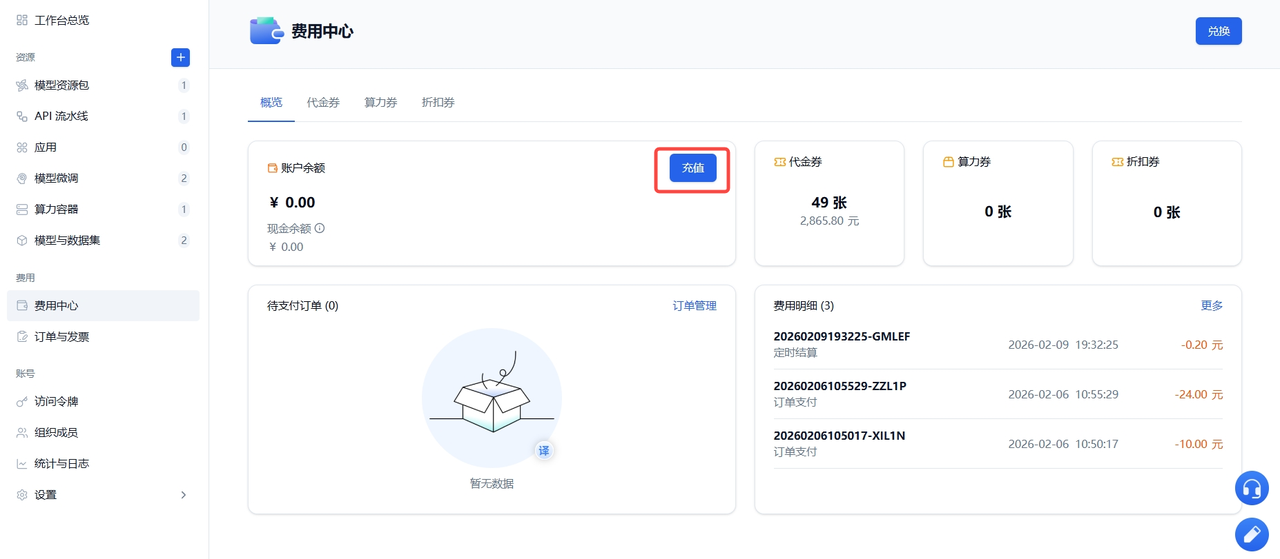1280x559 pixels.
Task: Click the 模型资源包 sidebar icon
Action: [x=22, y=85]
